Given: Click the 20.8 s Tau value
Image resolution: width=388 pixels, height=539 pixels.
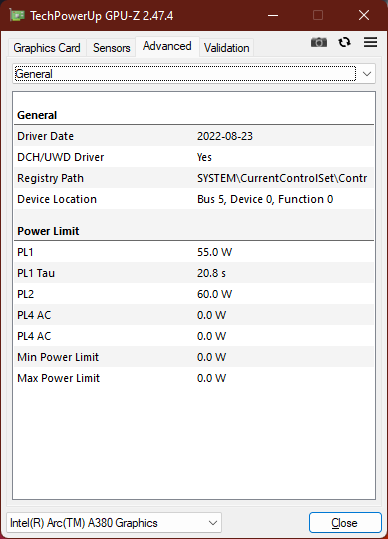Looking at the screenshot, I should click(211, 273).
